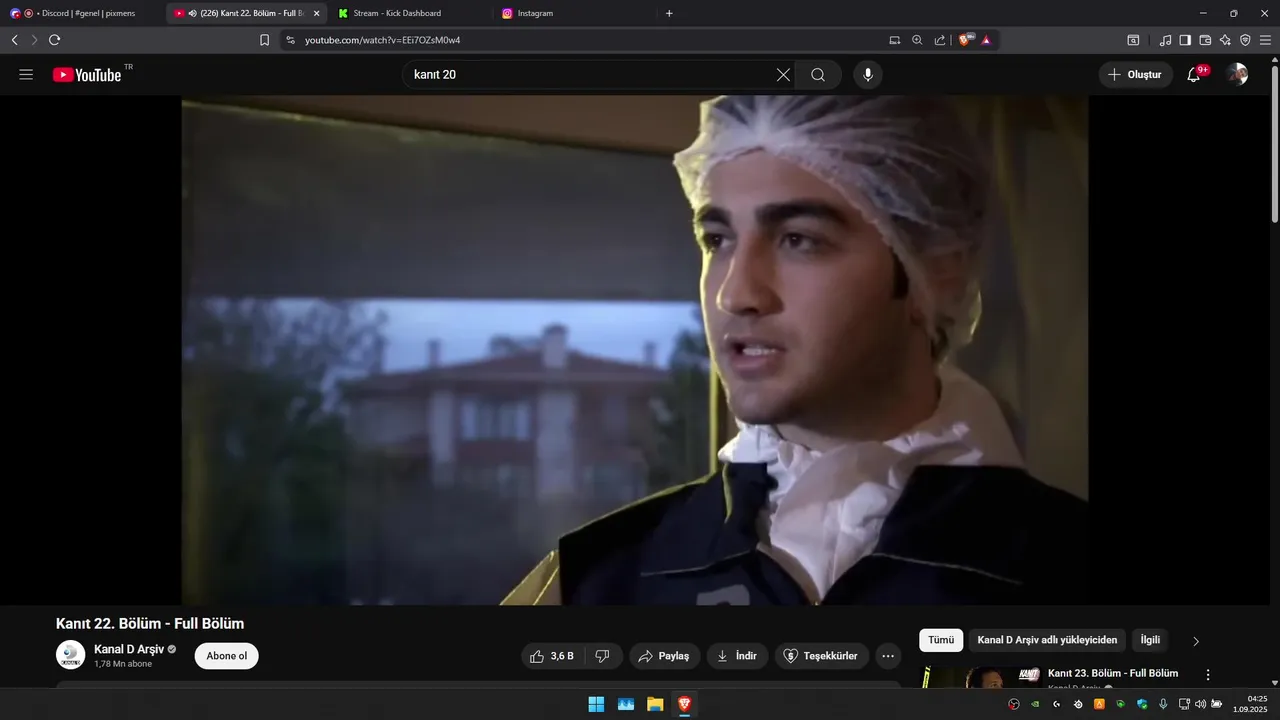Select Kanal D Arşiv adlı yükleyiciden chip
This screenshot has height=720, width=1280.
[1047, 640]
